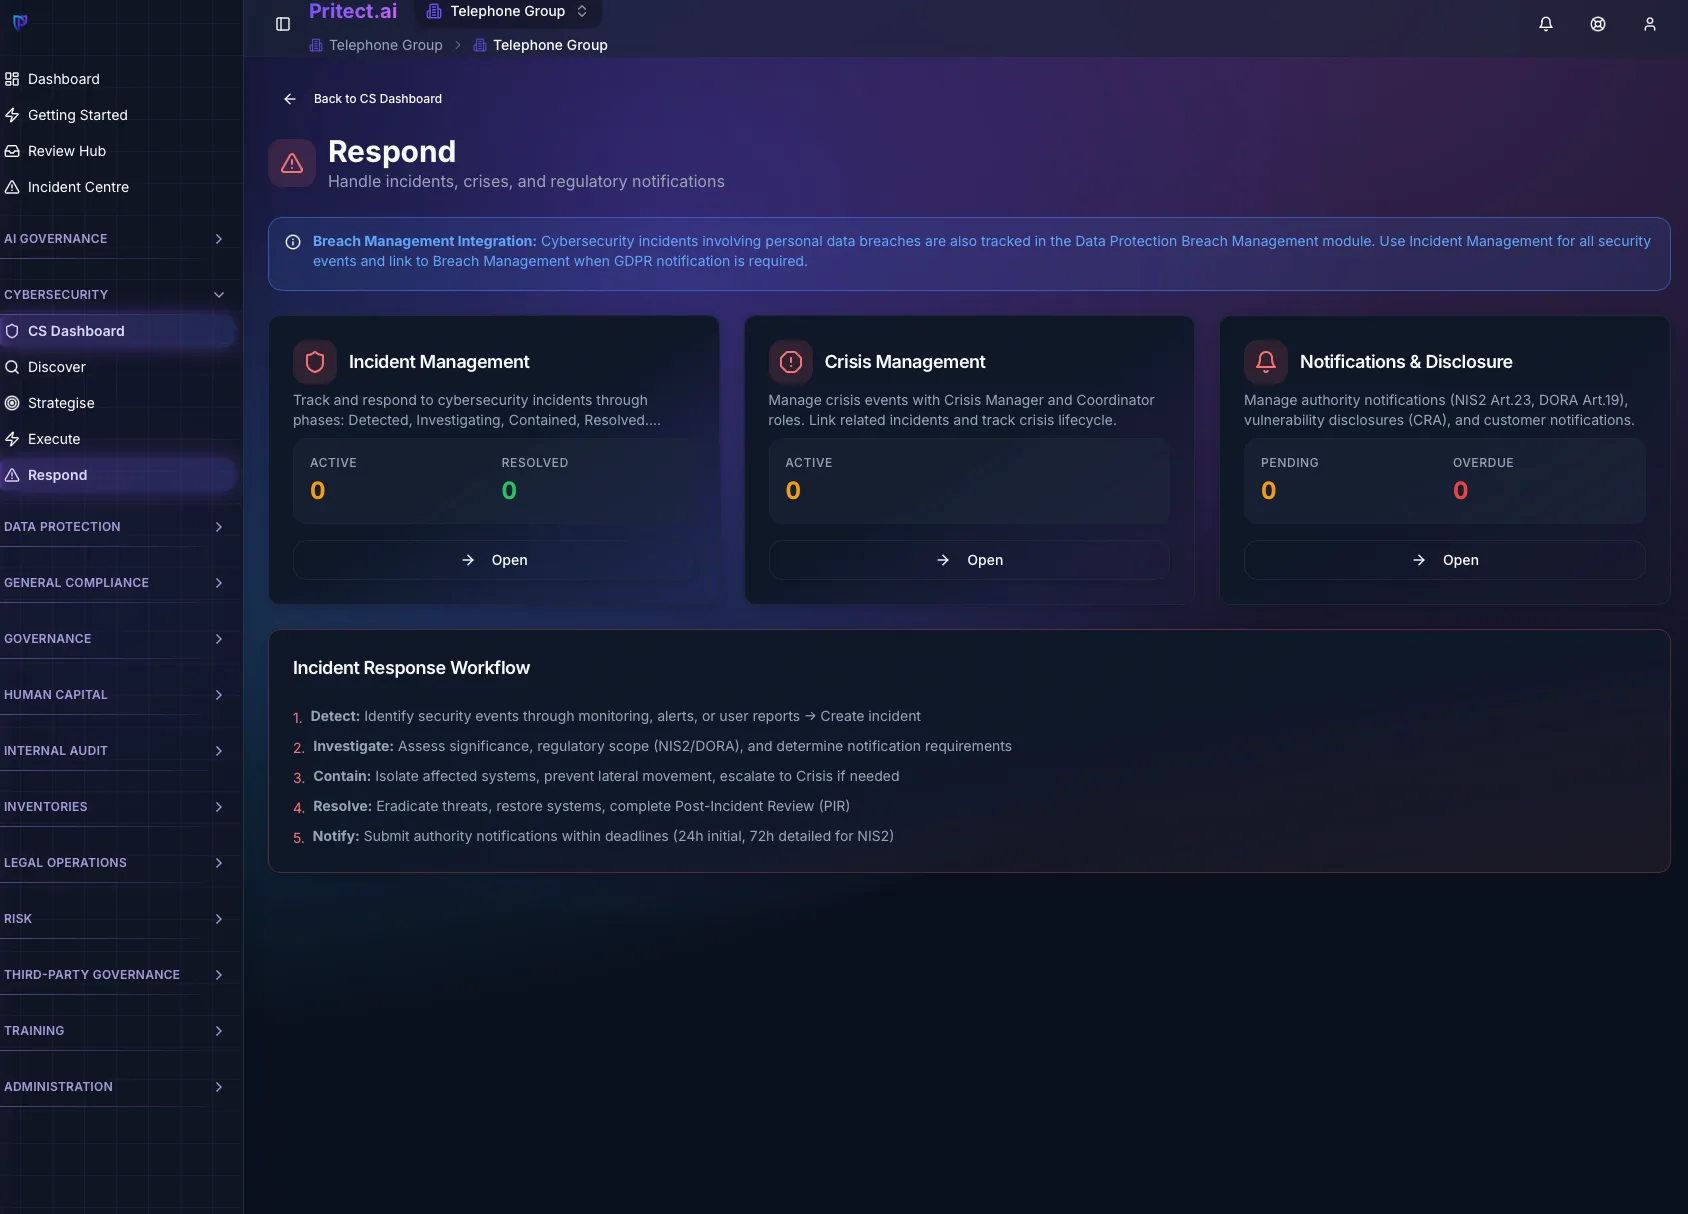
Task: Expand the AI Governance section
Action: coord(114,239)
